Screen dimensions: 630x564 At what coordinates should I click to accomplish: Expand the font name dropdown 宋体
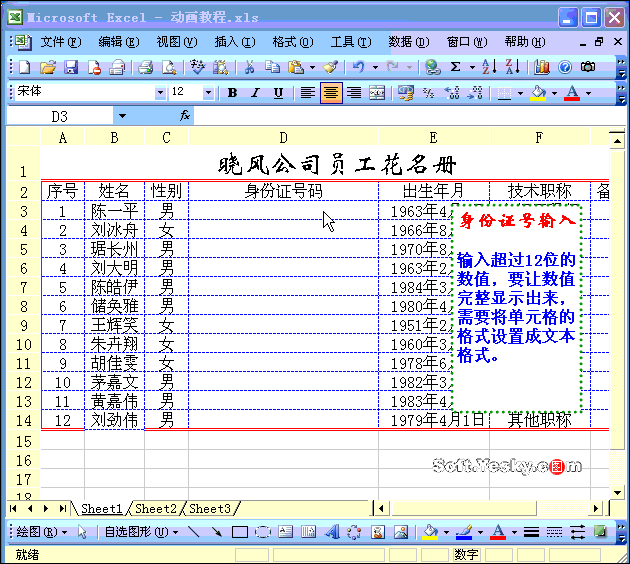(161, 93)
